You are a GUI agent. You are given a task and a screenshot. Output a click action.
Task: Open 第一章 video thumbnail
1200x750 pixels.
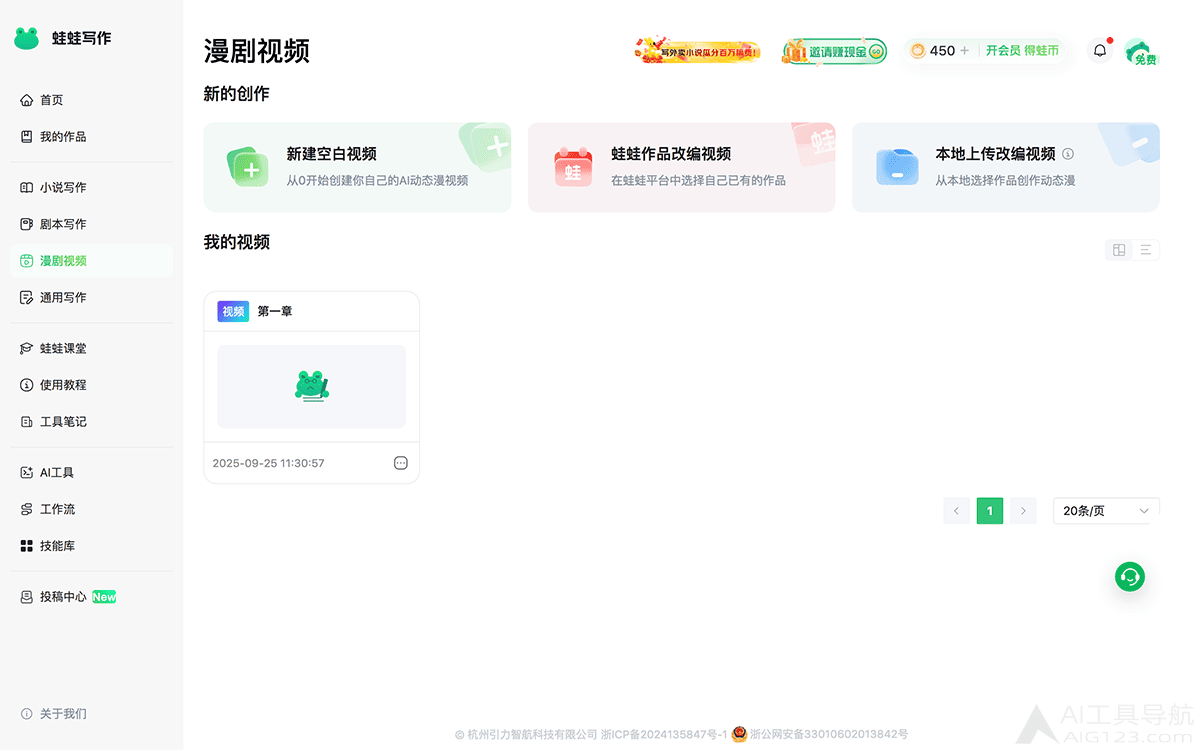point(311,387)
